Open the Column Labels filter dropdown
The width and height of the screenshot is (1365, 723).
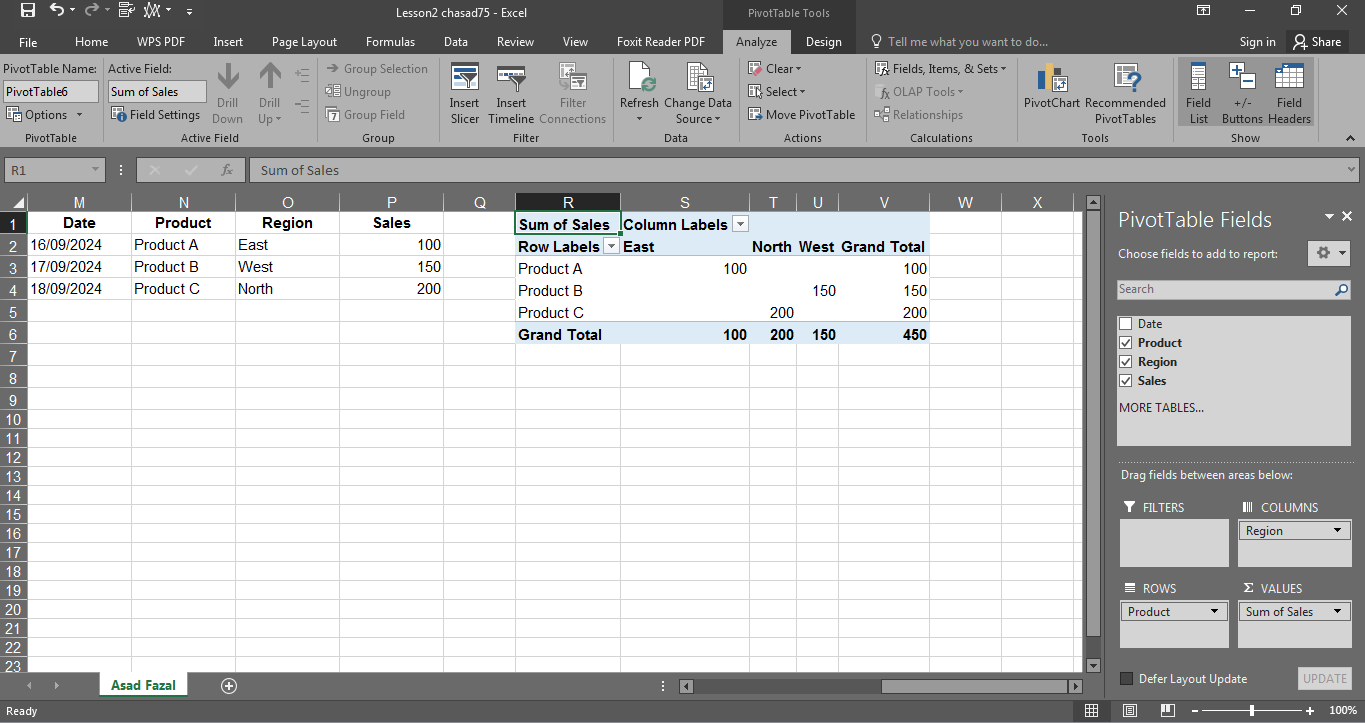point(740,224)
